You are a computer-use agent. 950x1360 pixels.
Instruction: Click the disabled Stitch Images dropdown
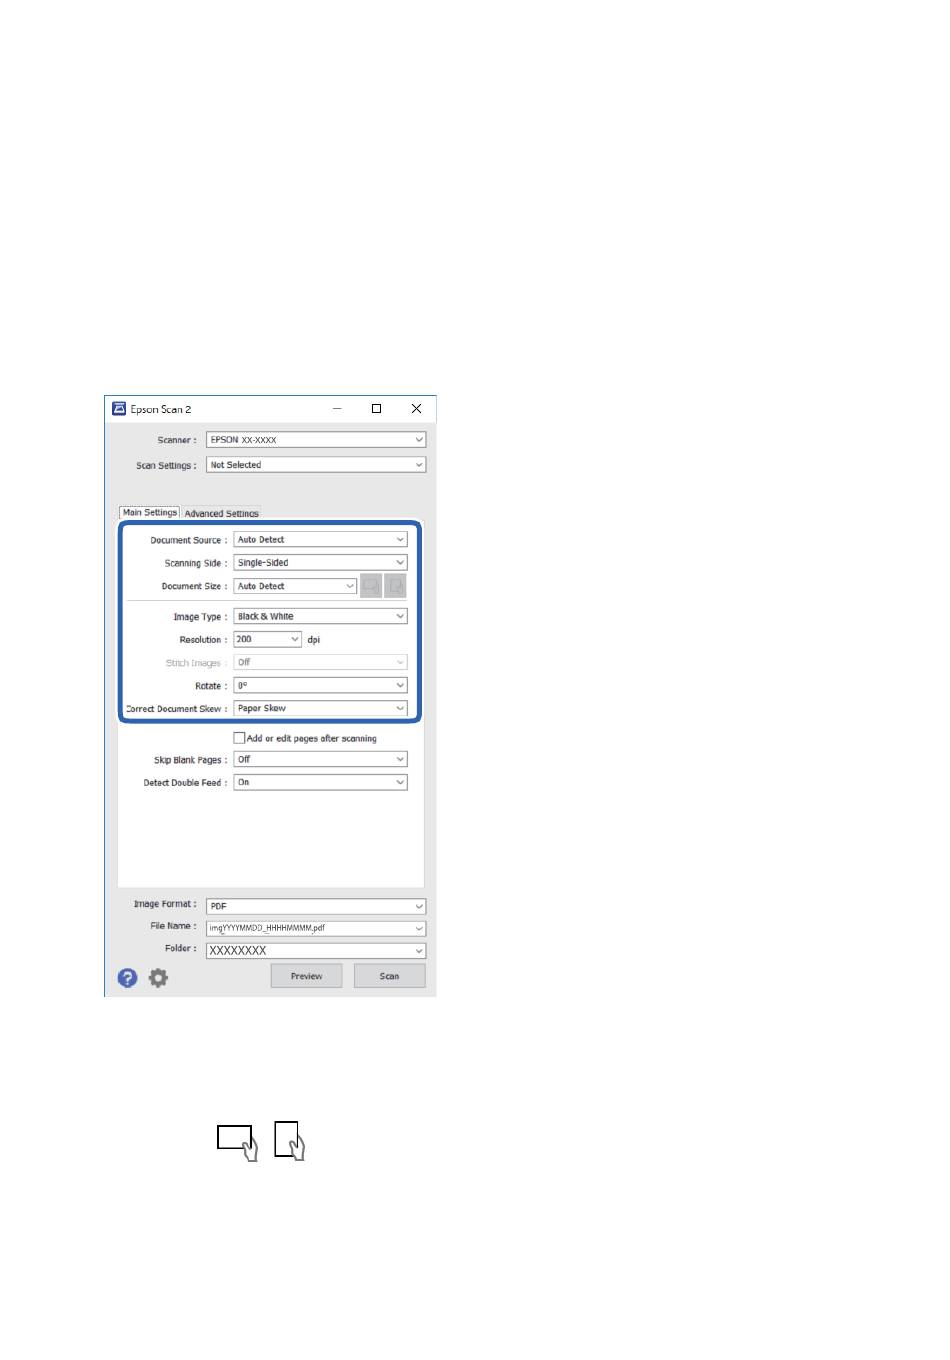pos(320,663)
